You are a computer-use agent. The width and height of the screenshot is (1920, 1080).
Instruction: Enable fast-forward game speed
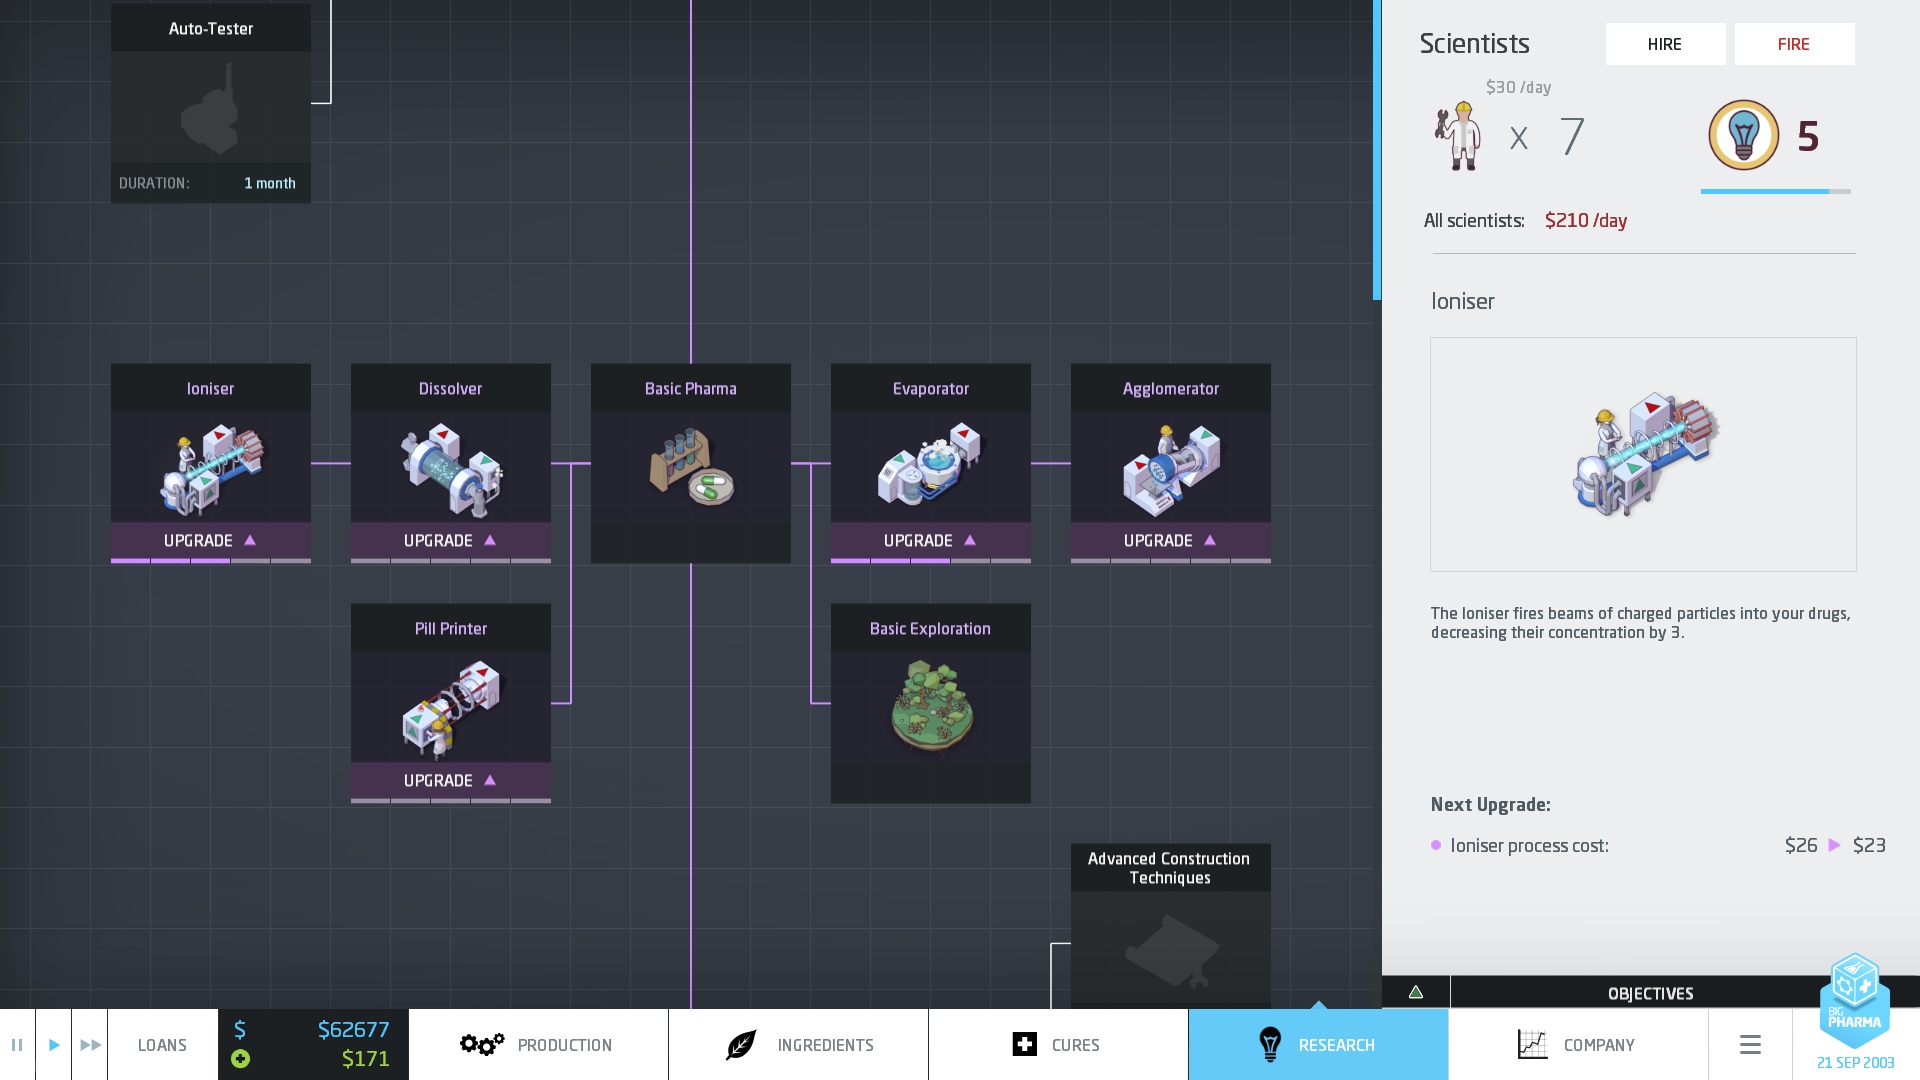[x=90, y=1045]
